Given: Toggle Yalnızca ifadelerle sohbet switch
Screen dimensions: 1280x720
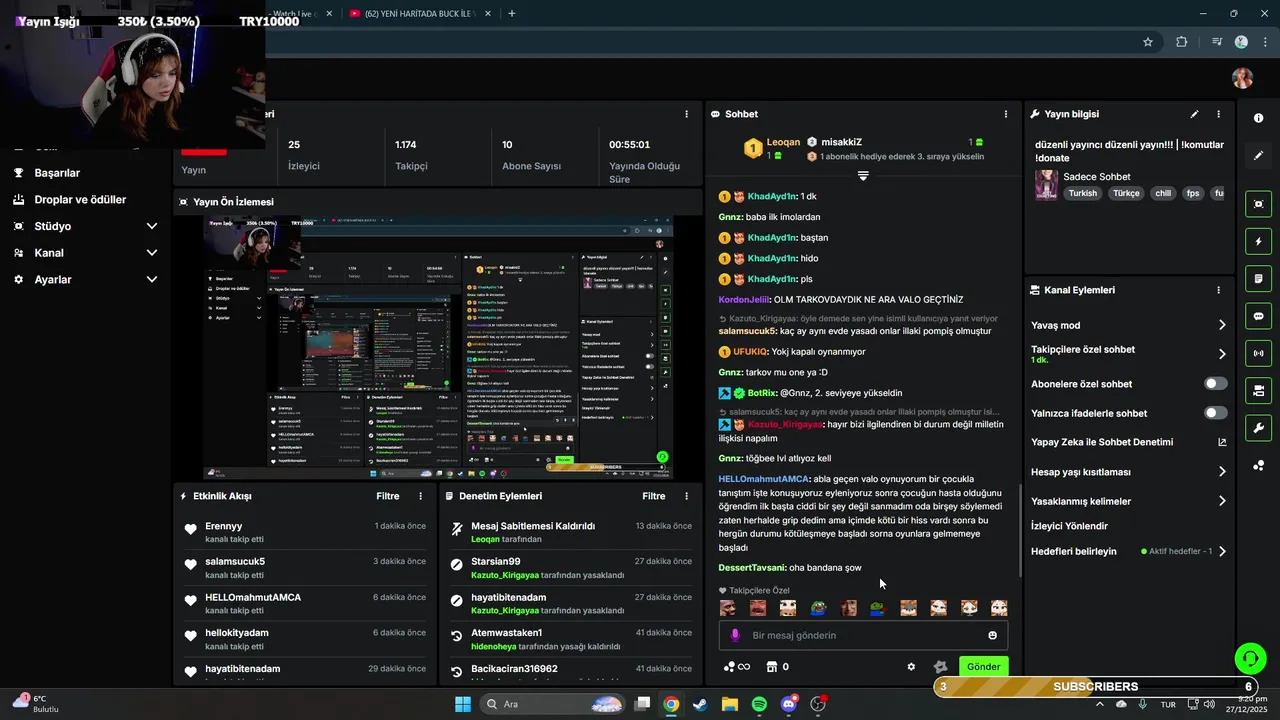Looking at the screenshot, I should [1216, 413].
